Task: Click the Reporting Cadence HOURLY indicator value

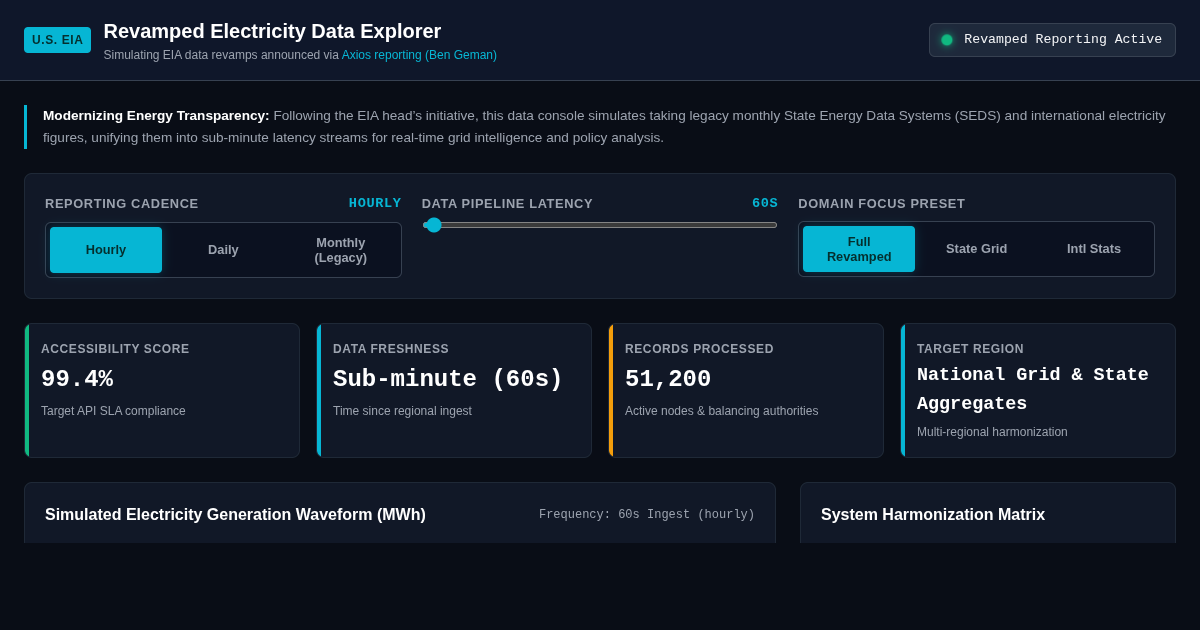Action: [375, 203]
